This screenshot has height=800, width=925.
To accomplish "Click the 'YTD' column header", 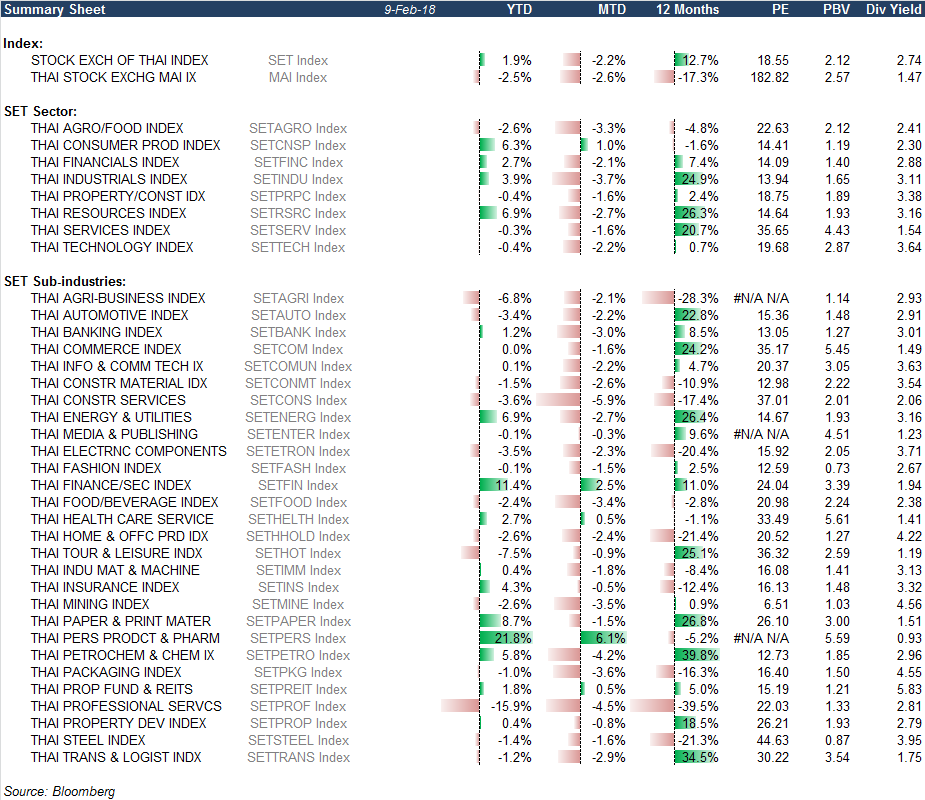I will (519, 9).
